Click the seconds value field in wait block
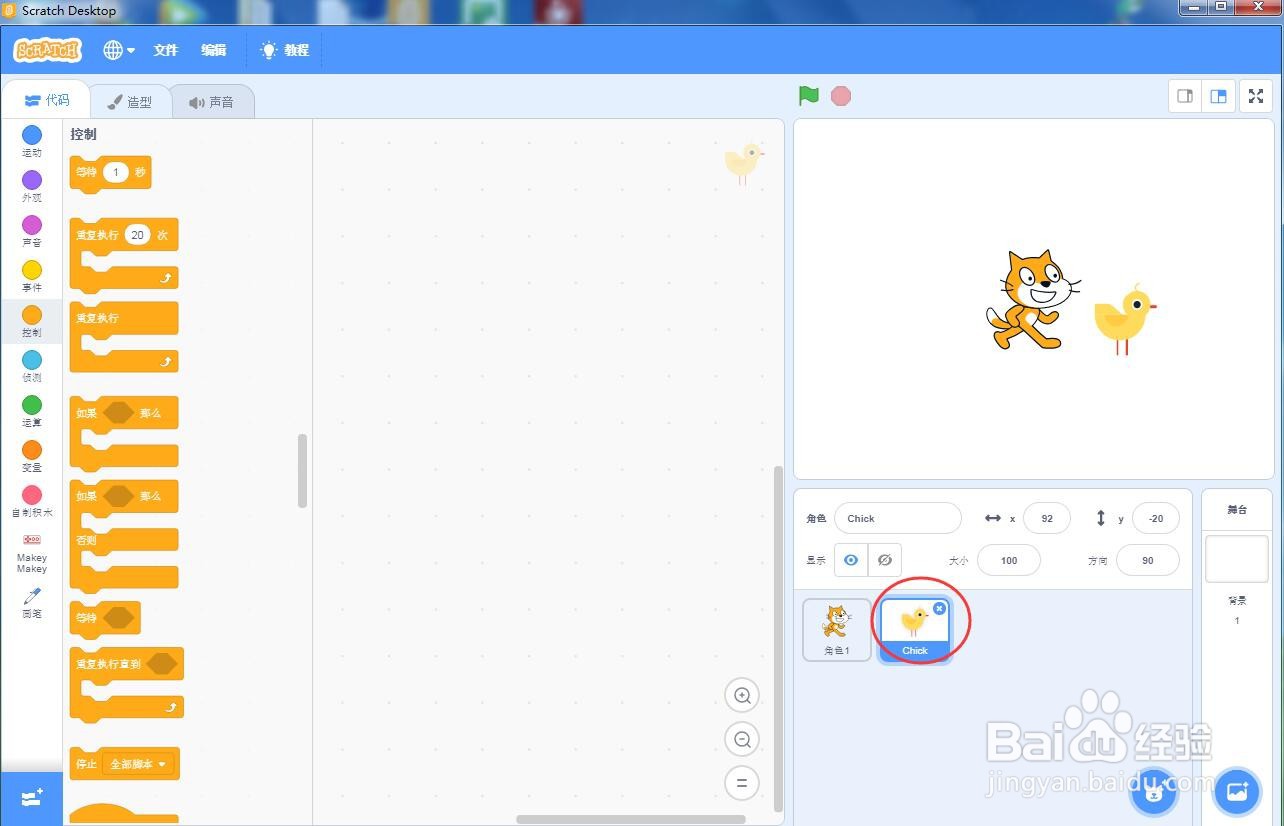The height and width of the screenshot is (826, 1284). pos(116,173)
